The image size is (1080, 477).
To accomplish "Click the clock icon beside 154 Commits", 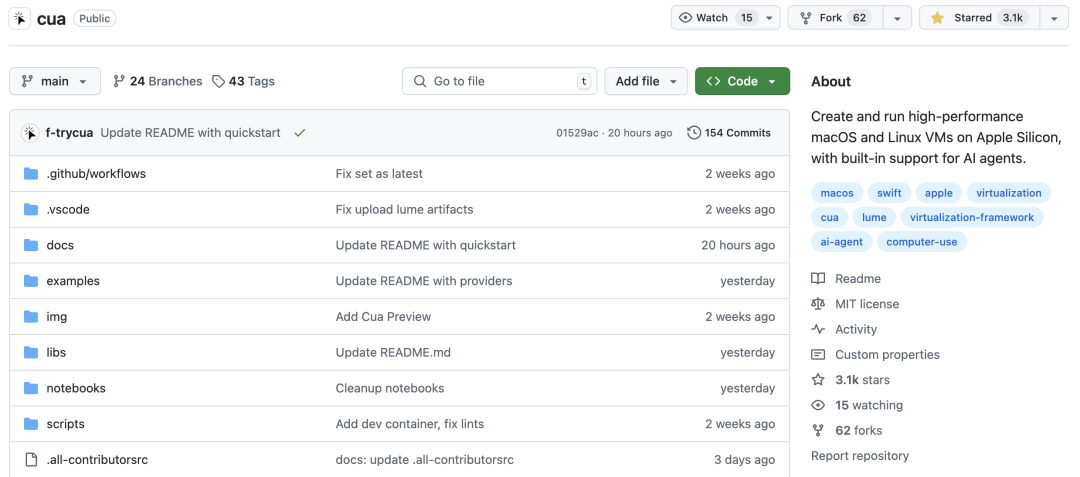I will (x=694, y=133).
